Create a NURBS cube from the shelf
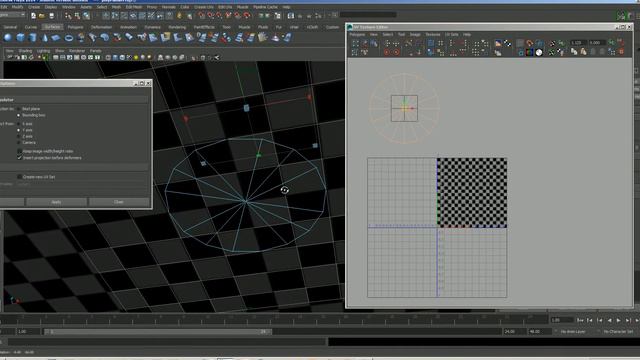 (x=20, y=38)
